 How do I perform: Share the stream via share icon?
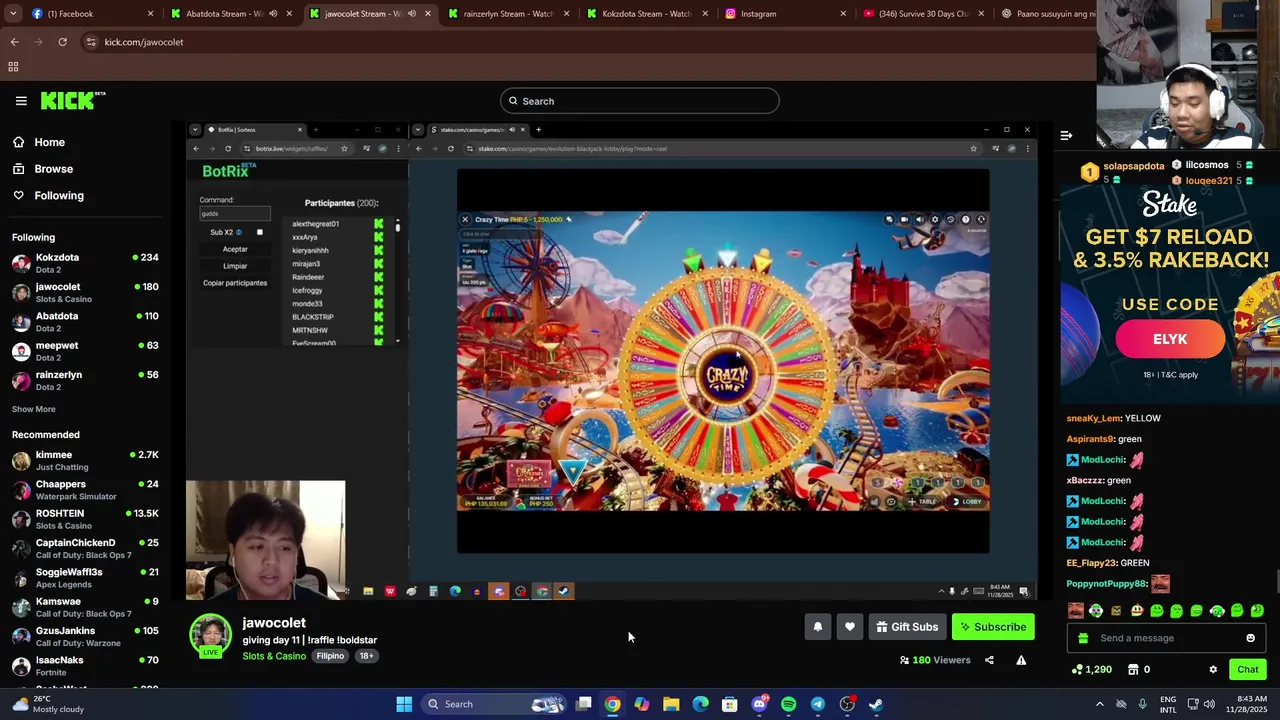point(989,660)
